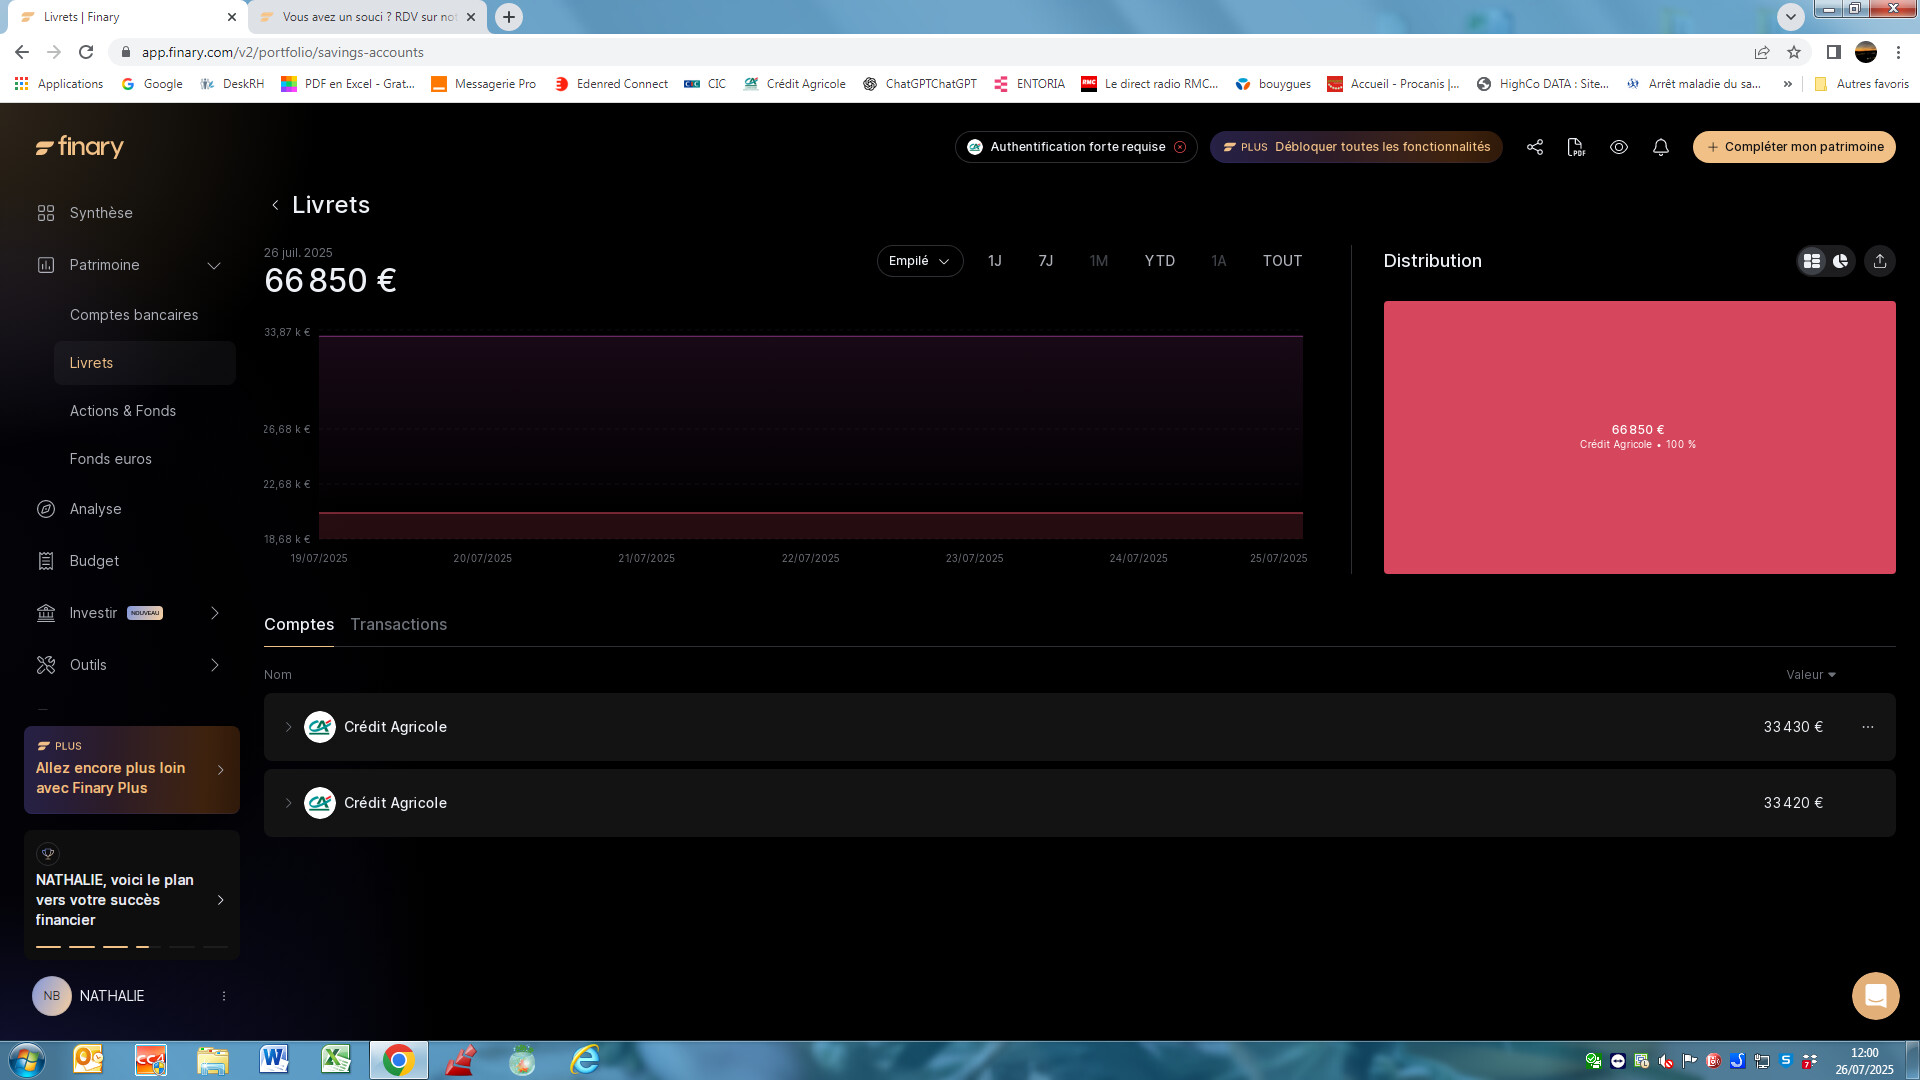This screenshot has width=1920, height=1080.
Task: Expand the second Crédit Agricole account row
Action: [288, 803]
